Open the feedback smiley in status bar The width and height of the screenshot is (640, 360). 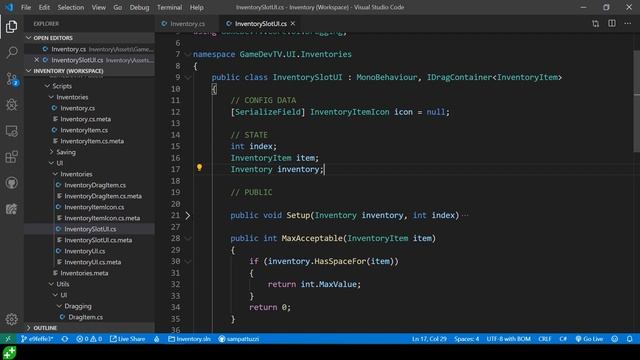[x=615, y=339]
